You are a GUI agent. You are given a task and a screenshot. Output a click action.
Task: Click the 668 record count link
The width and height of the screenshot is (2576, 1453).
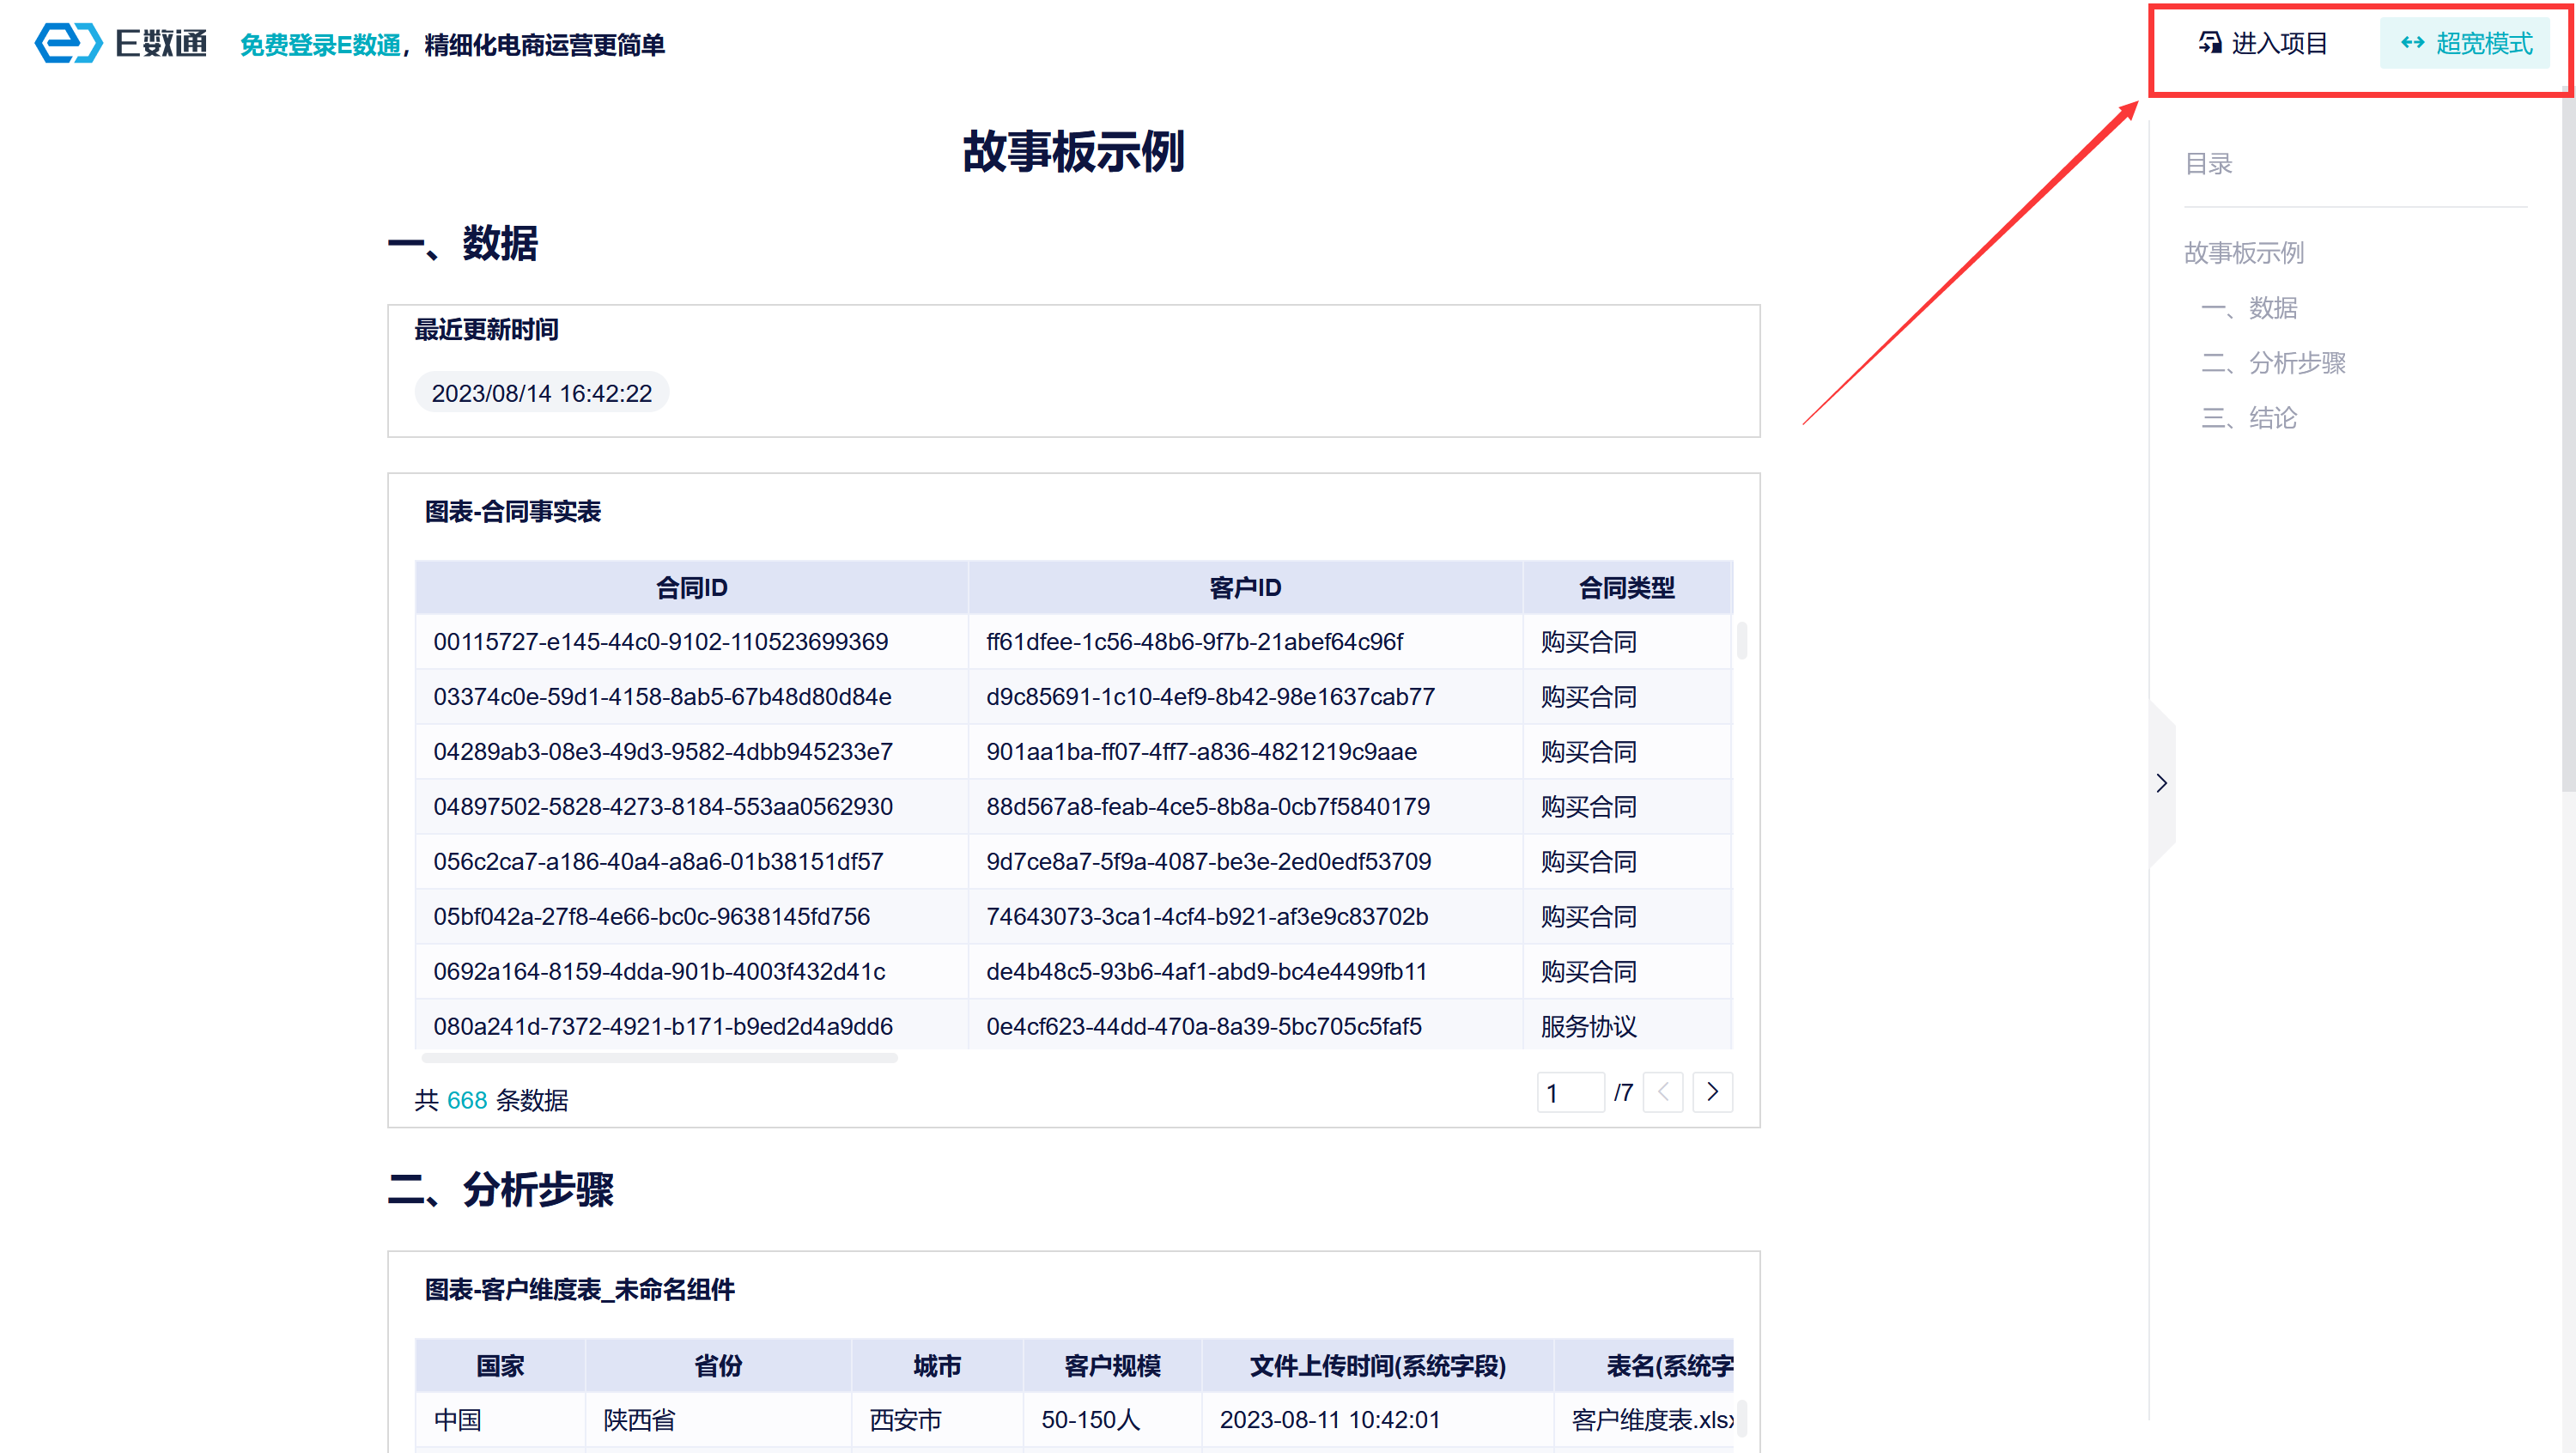[466, 1100]
